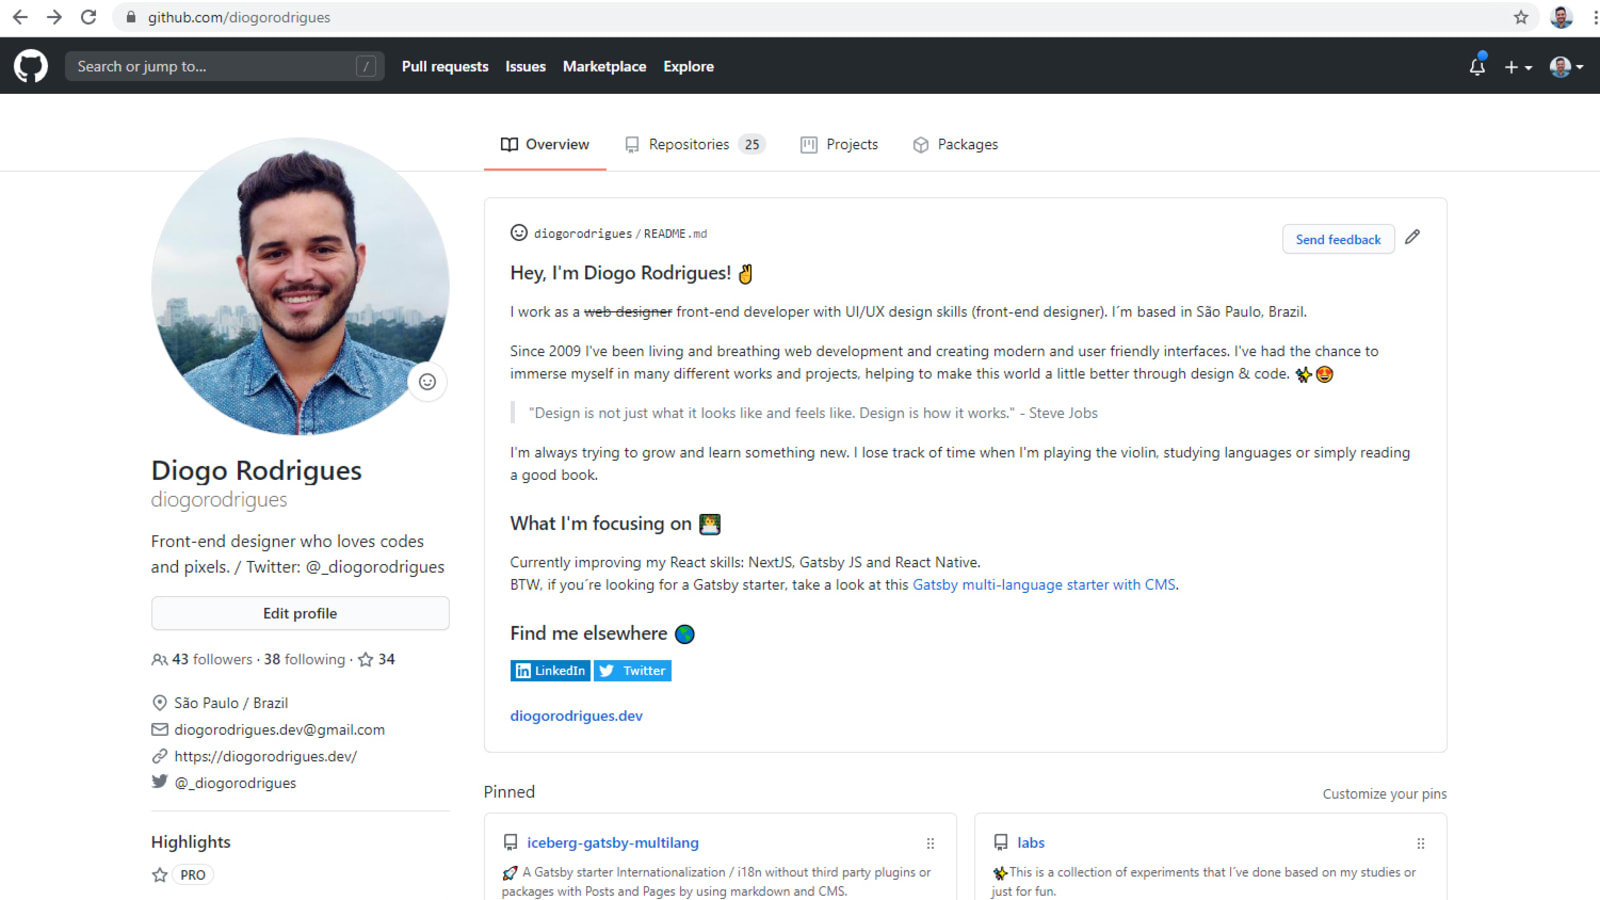Image resolution: width=1600 pixels, height=900 pixels.
Task: Click the repo icon beside labs
Action: 1000,843
